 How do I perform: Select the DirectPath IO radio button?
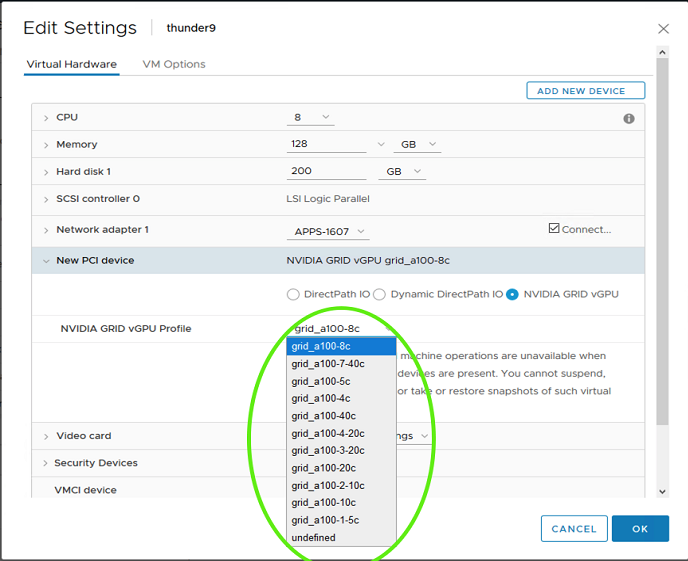293,294
